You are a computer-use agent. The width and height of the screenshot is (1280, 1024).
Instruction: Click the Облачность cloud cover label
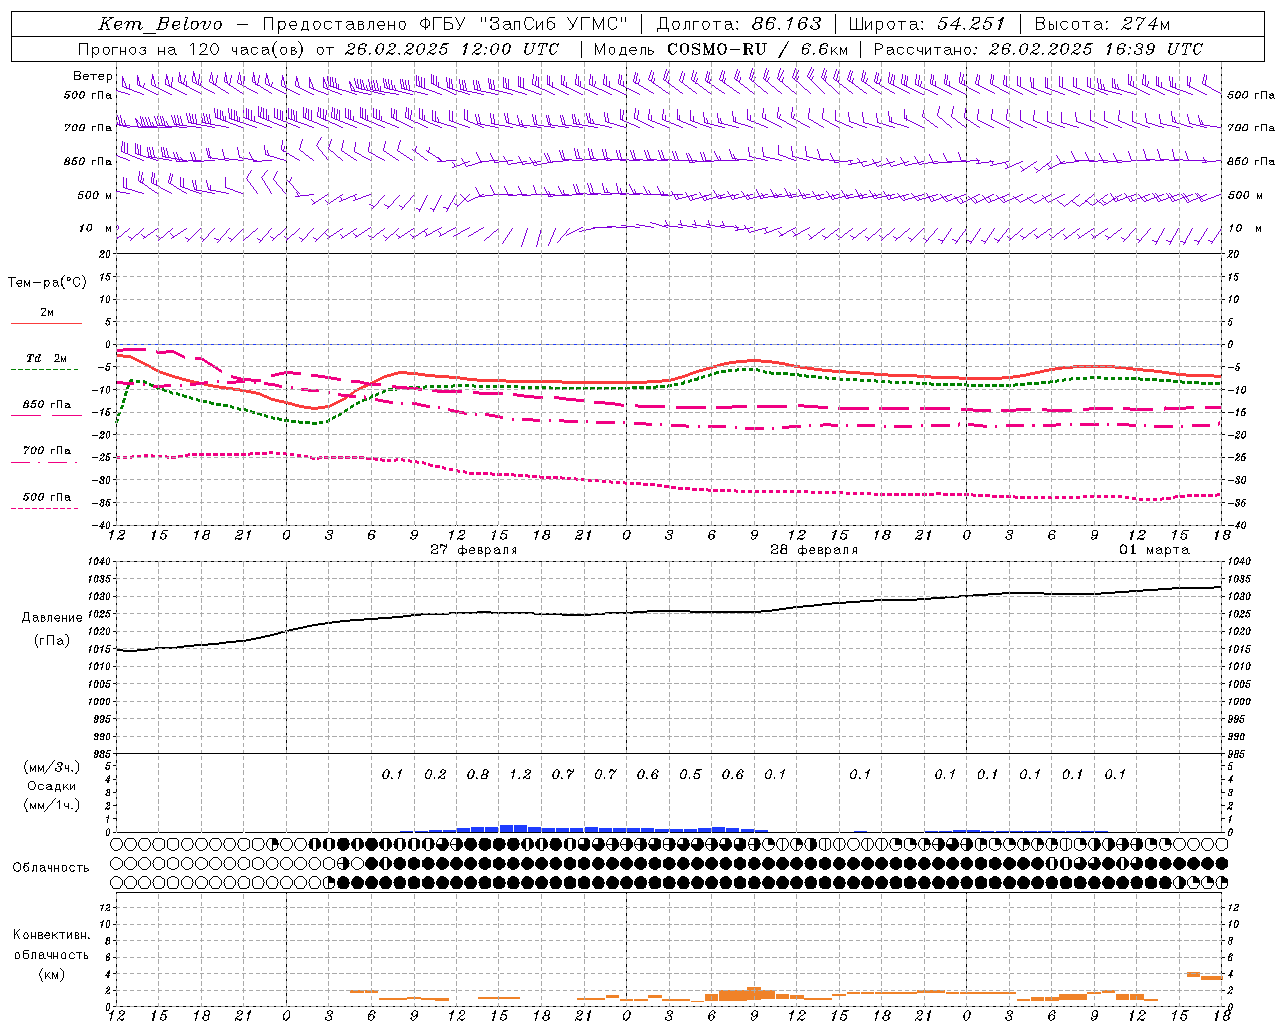click(51, 867)
